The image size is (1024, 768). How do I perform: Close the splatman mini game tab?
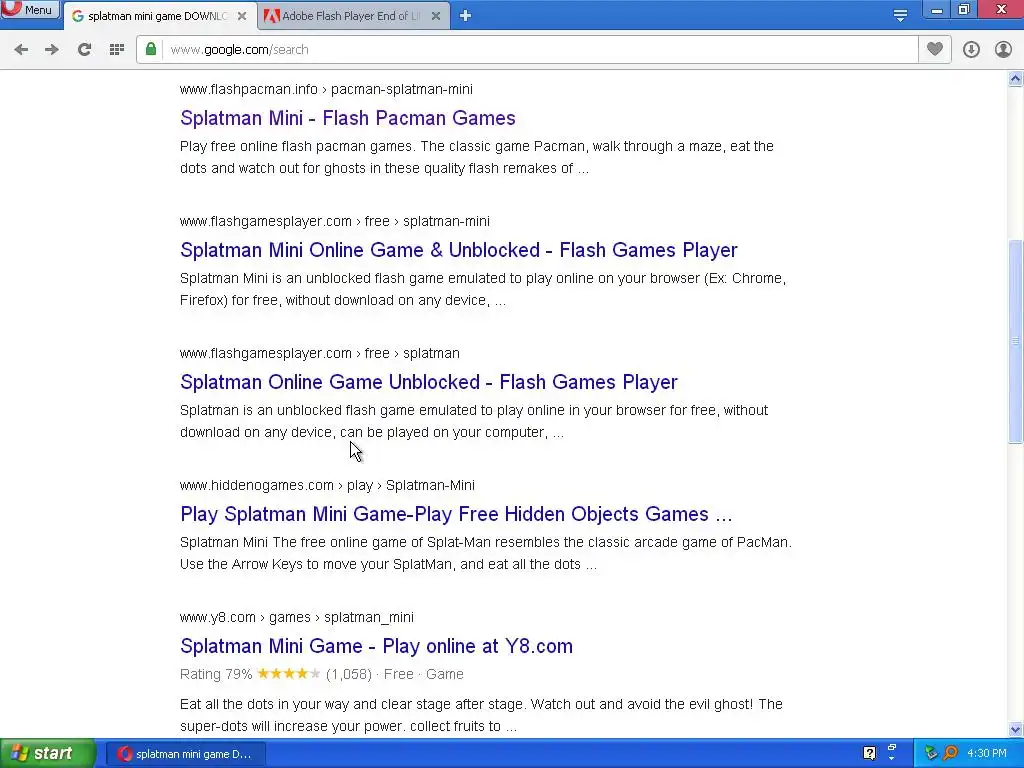[242, 16]
